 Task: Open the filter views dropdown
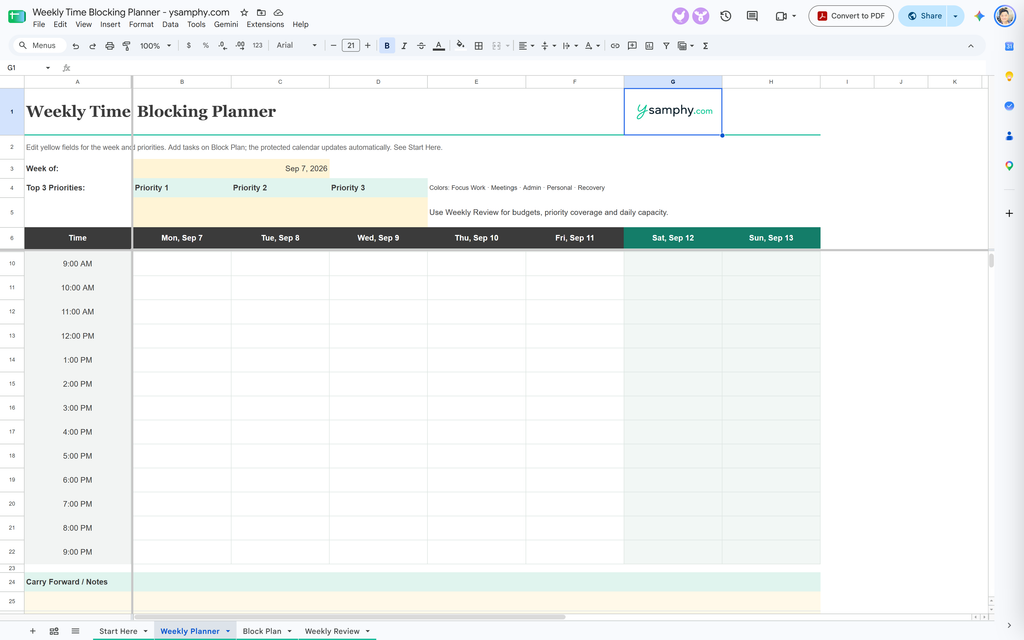pyautogui.click(x=686, y=46)
